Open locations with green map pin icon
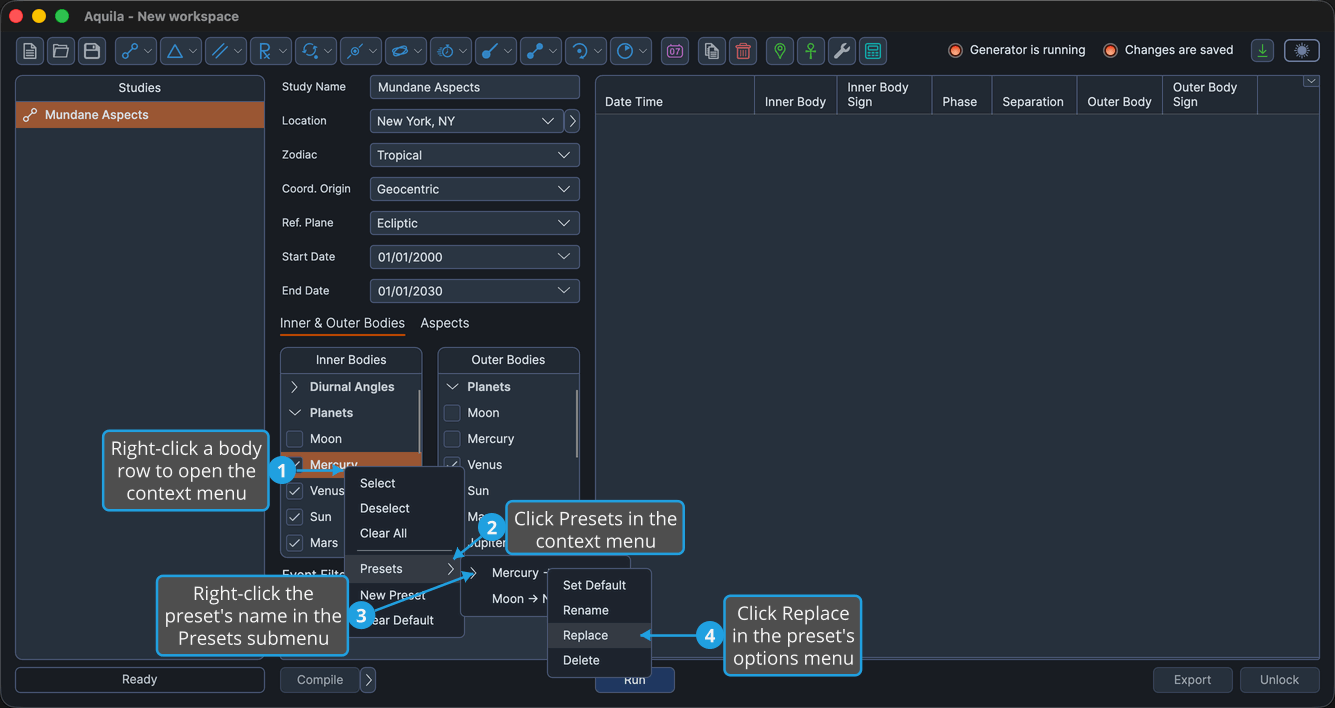Viewport: 1335px width, 708px height. (x=780, y=51)
